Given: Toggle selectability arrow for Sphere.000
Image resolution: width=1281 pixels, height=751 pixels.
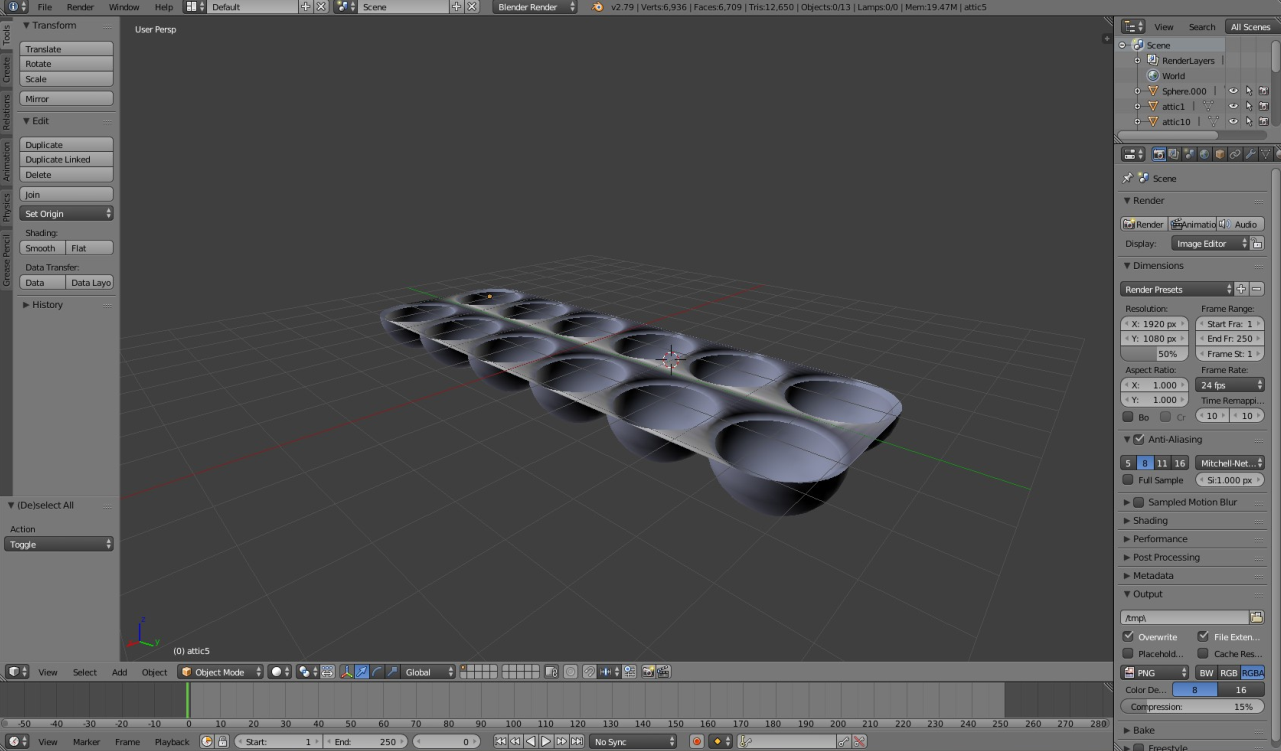Looking at the screenshot, I should pos(1249,91).
